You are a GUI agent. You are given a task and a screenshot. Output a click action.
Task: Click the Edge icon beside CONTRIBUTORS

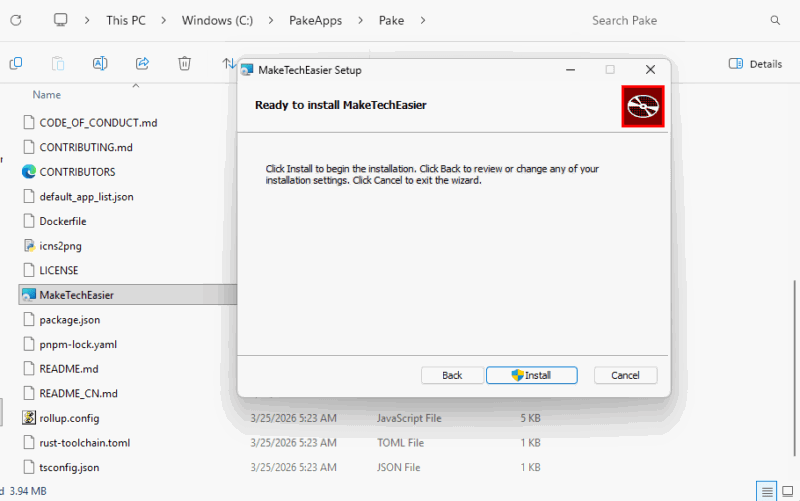tap(29, 171)
